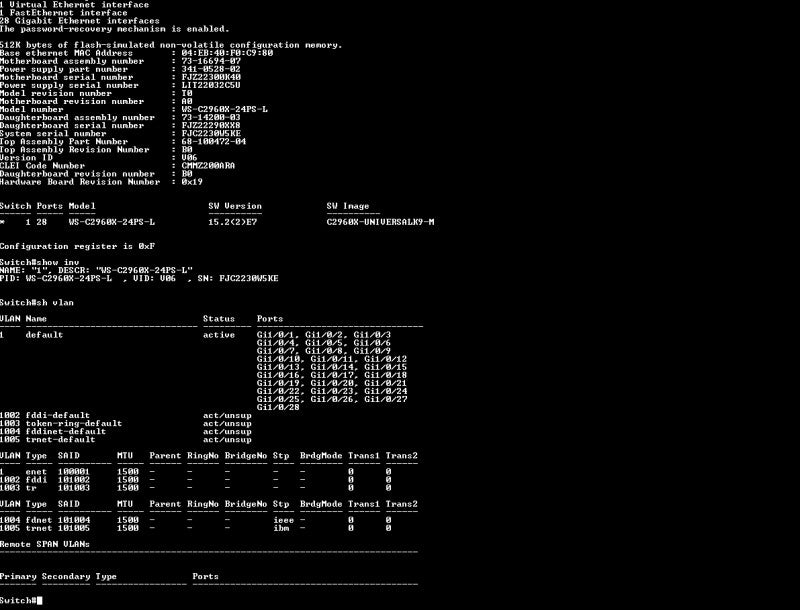Click port Gi1/0/28 in the ports list

pyautogui.click(x=278, y=408)
